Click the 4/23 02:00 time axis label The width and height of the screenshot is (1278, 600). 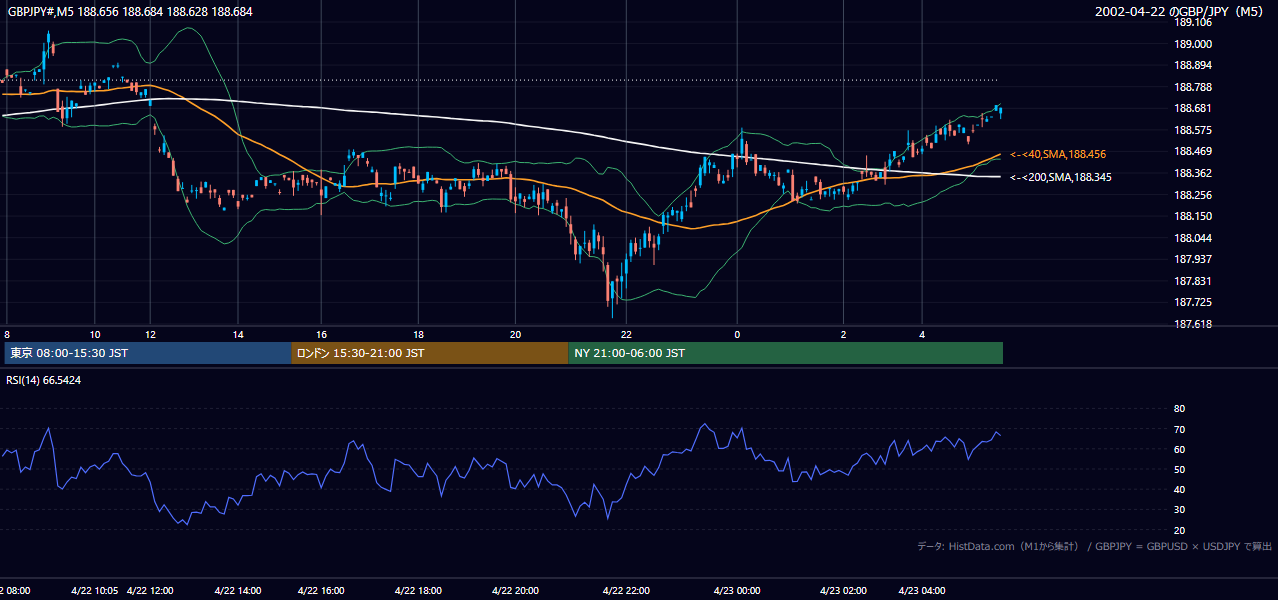[x=843, y=591]
